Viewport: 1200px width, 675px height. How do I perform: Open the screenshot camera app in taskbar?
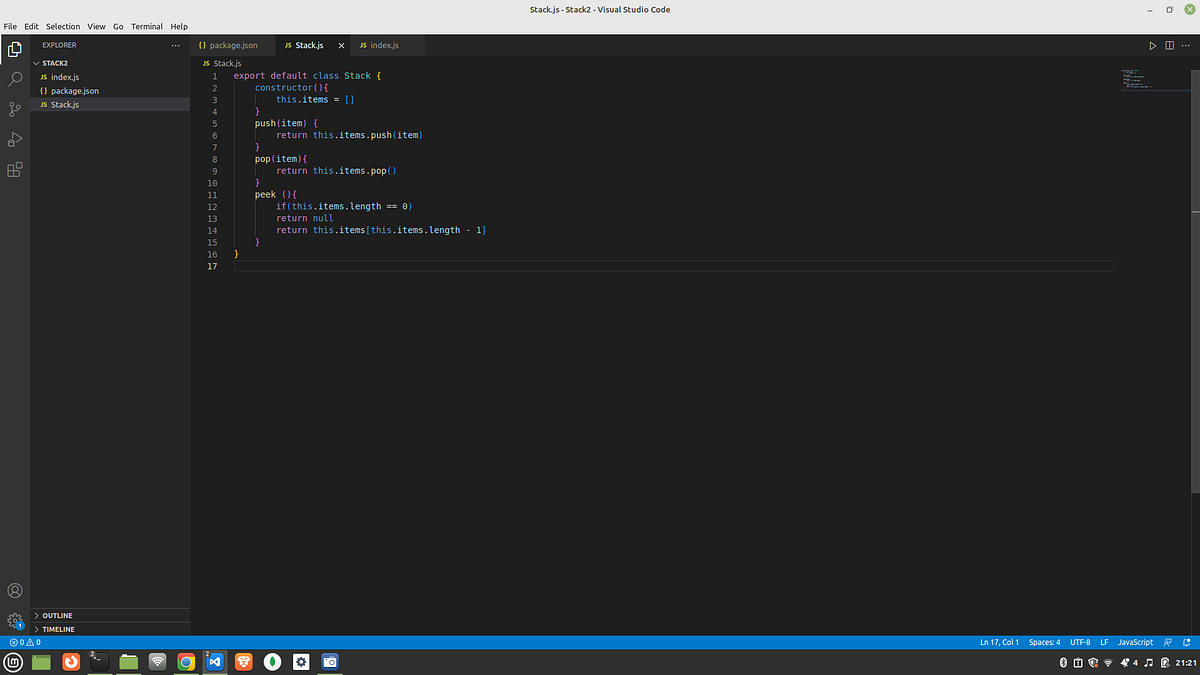(329, 662)
